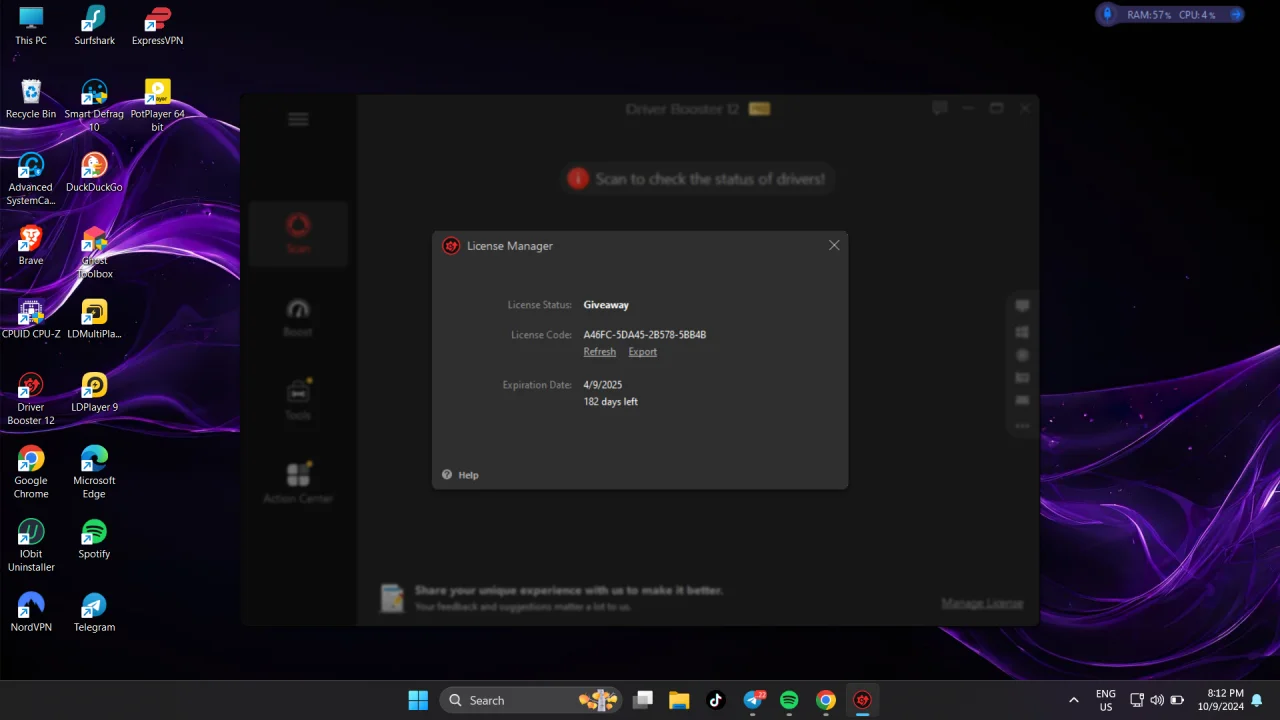The image size is (1280, 720).
Task: Select the Google Chrome desktop shortcut
Action: click(31, 472)
